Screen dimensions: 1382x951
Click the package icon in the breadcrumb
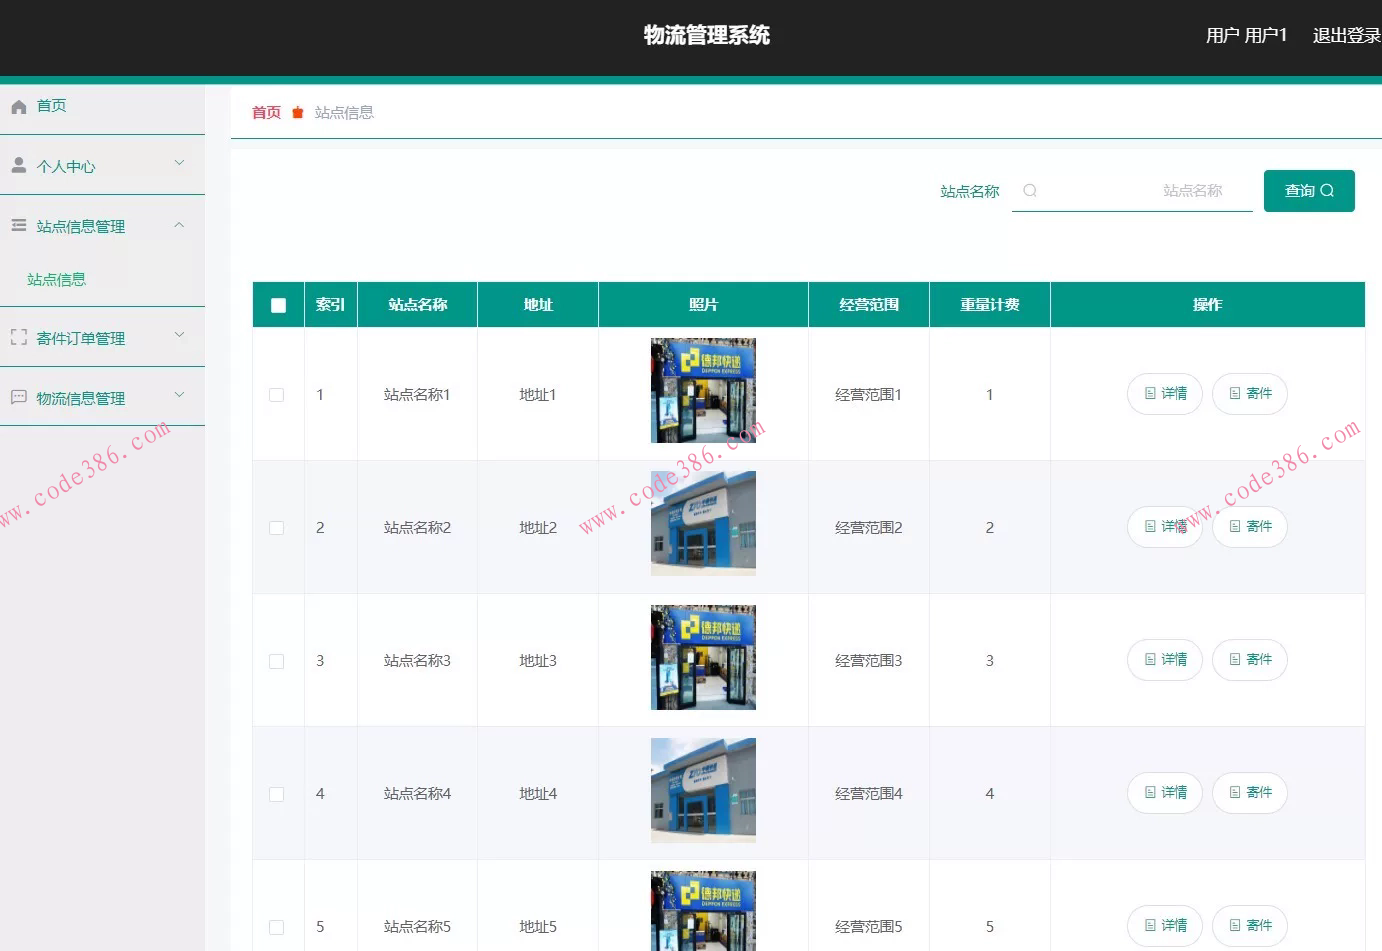tap(297, 112)
